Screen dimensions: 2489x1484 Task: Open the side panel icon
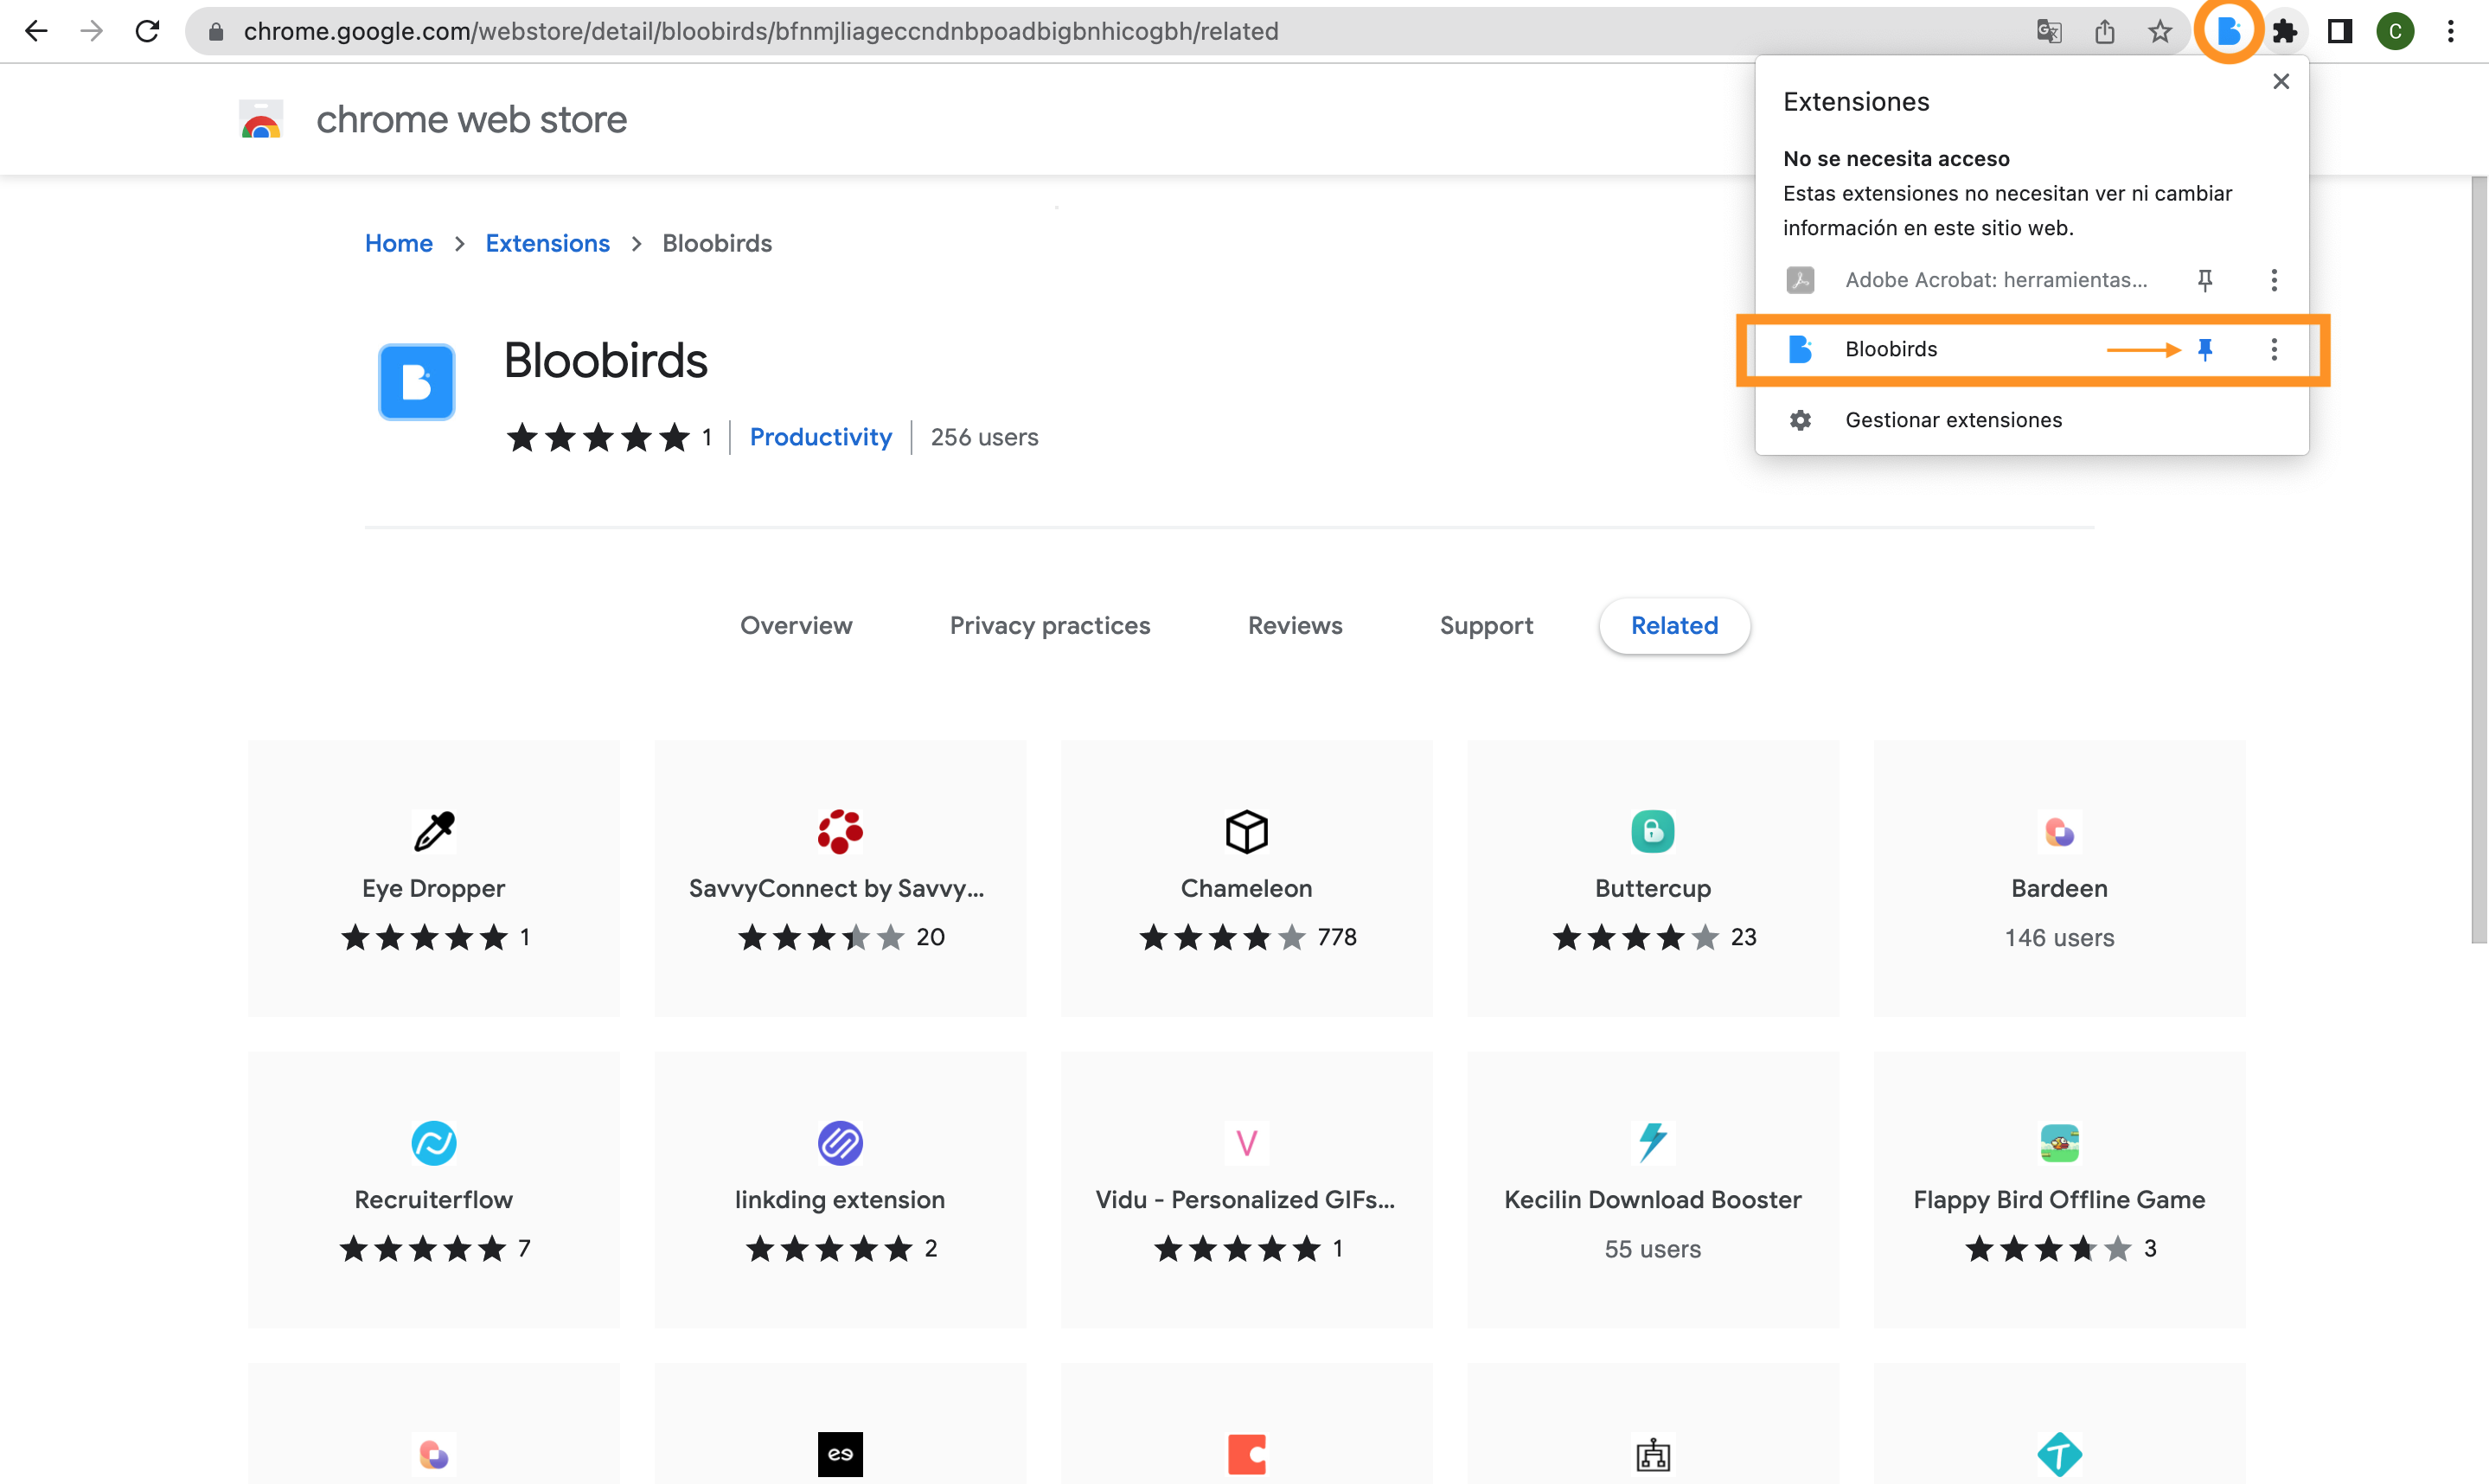[2339, 31]
